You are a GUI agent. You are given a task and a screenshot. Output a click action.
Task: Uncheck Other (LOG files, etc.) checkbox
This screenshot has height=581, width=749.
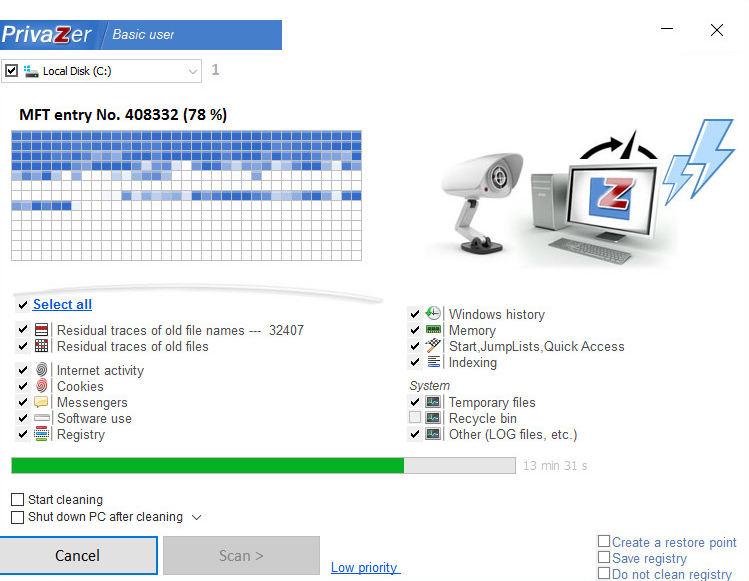coord(415,434)
